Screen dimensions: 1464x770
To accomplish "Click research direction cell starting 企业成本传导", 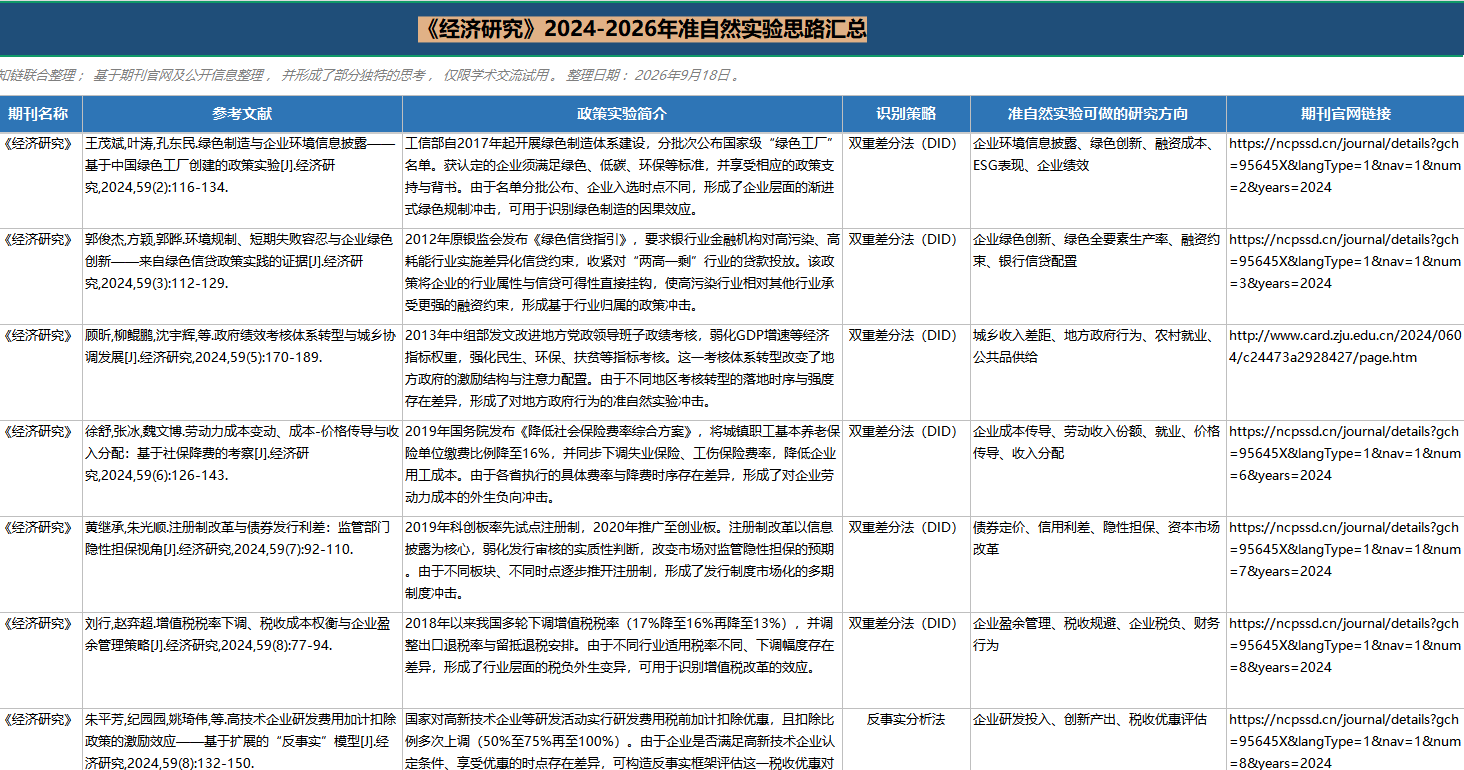I will point(1098,468).
